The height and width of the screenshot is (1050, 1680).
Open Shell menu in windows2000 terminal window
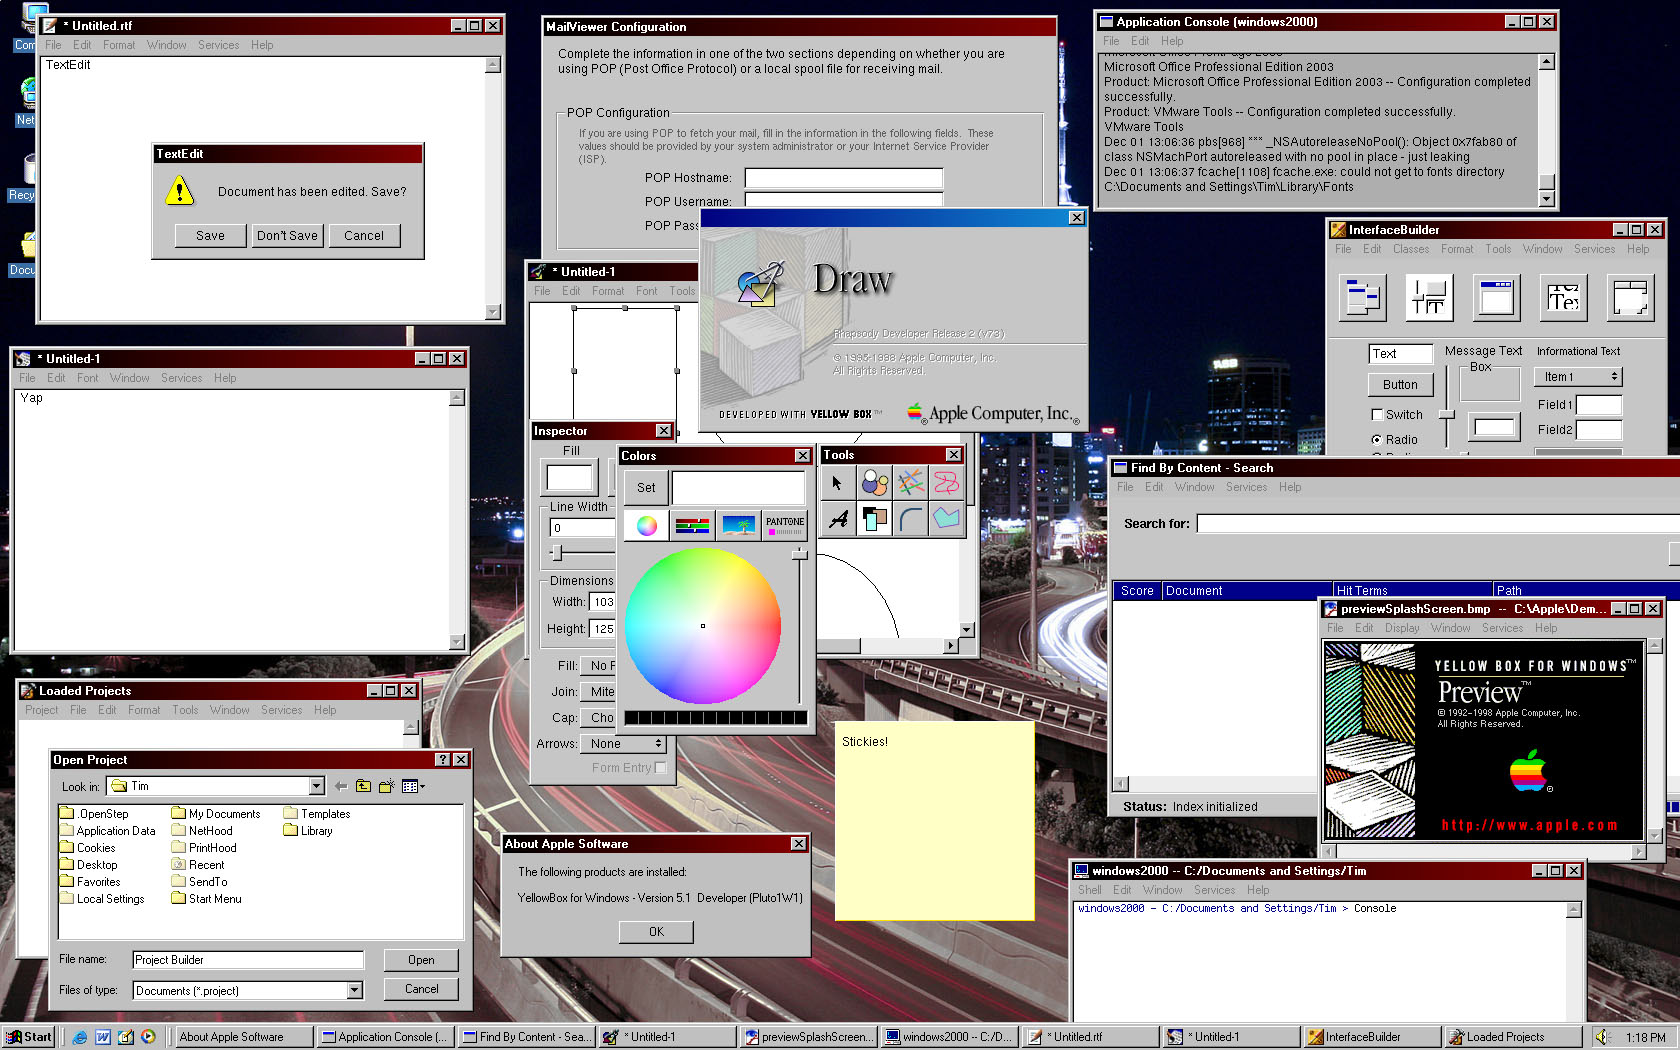[x=1090, y=890]
